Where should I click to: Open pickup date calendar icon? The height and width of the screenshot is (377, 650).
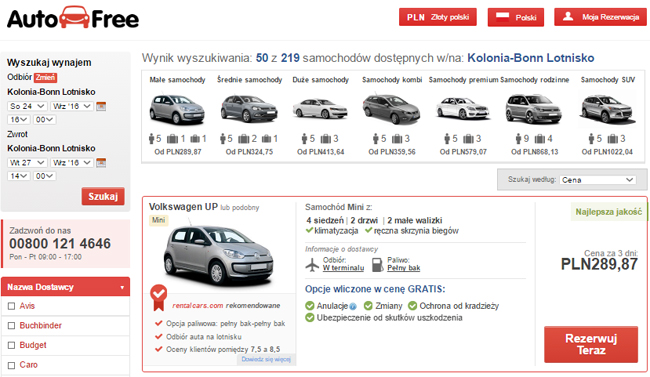pos(101,106)
